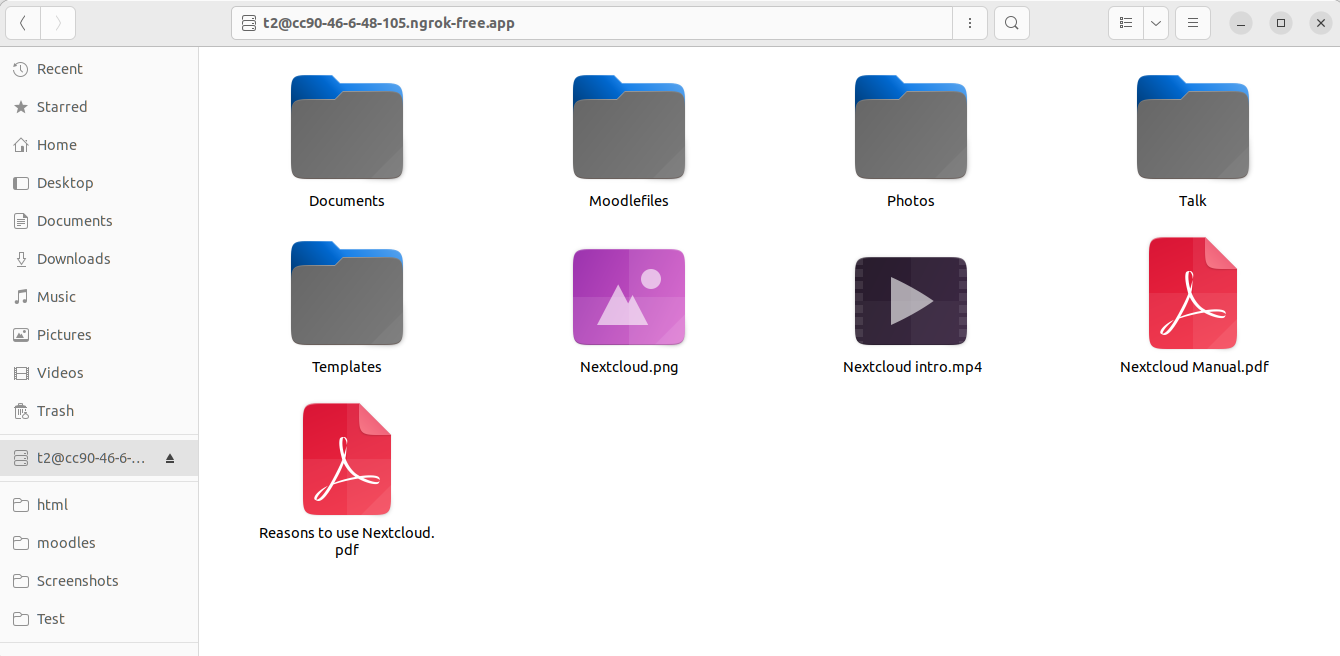
Task: Open the Test bookmark in the sidebar
Action: 99,619
